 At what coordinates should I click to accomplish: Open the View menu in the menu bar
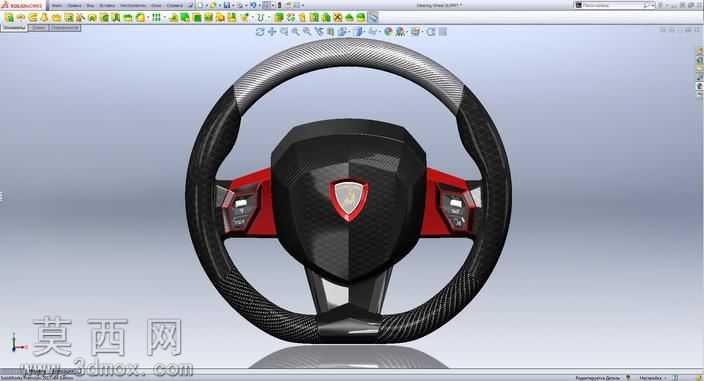pos(90,5)
